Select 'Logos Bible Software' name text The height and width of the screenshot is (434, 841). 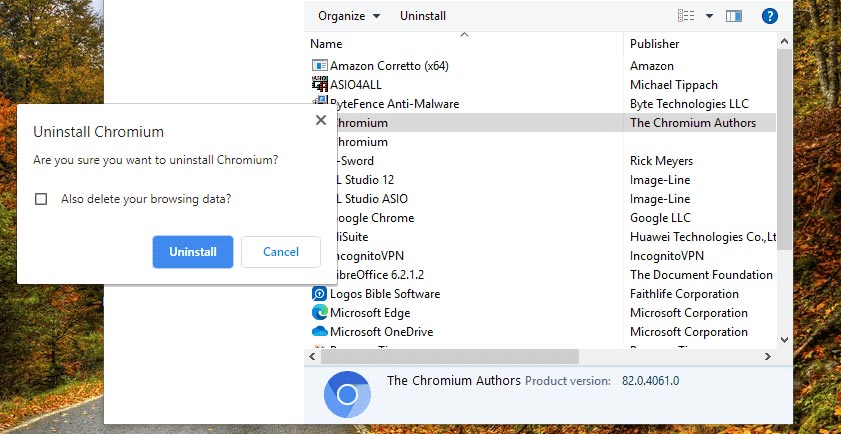coord(385,294)
